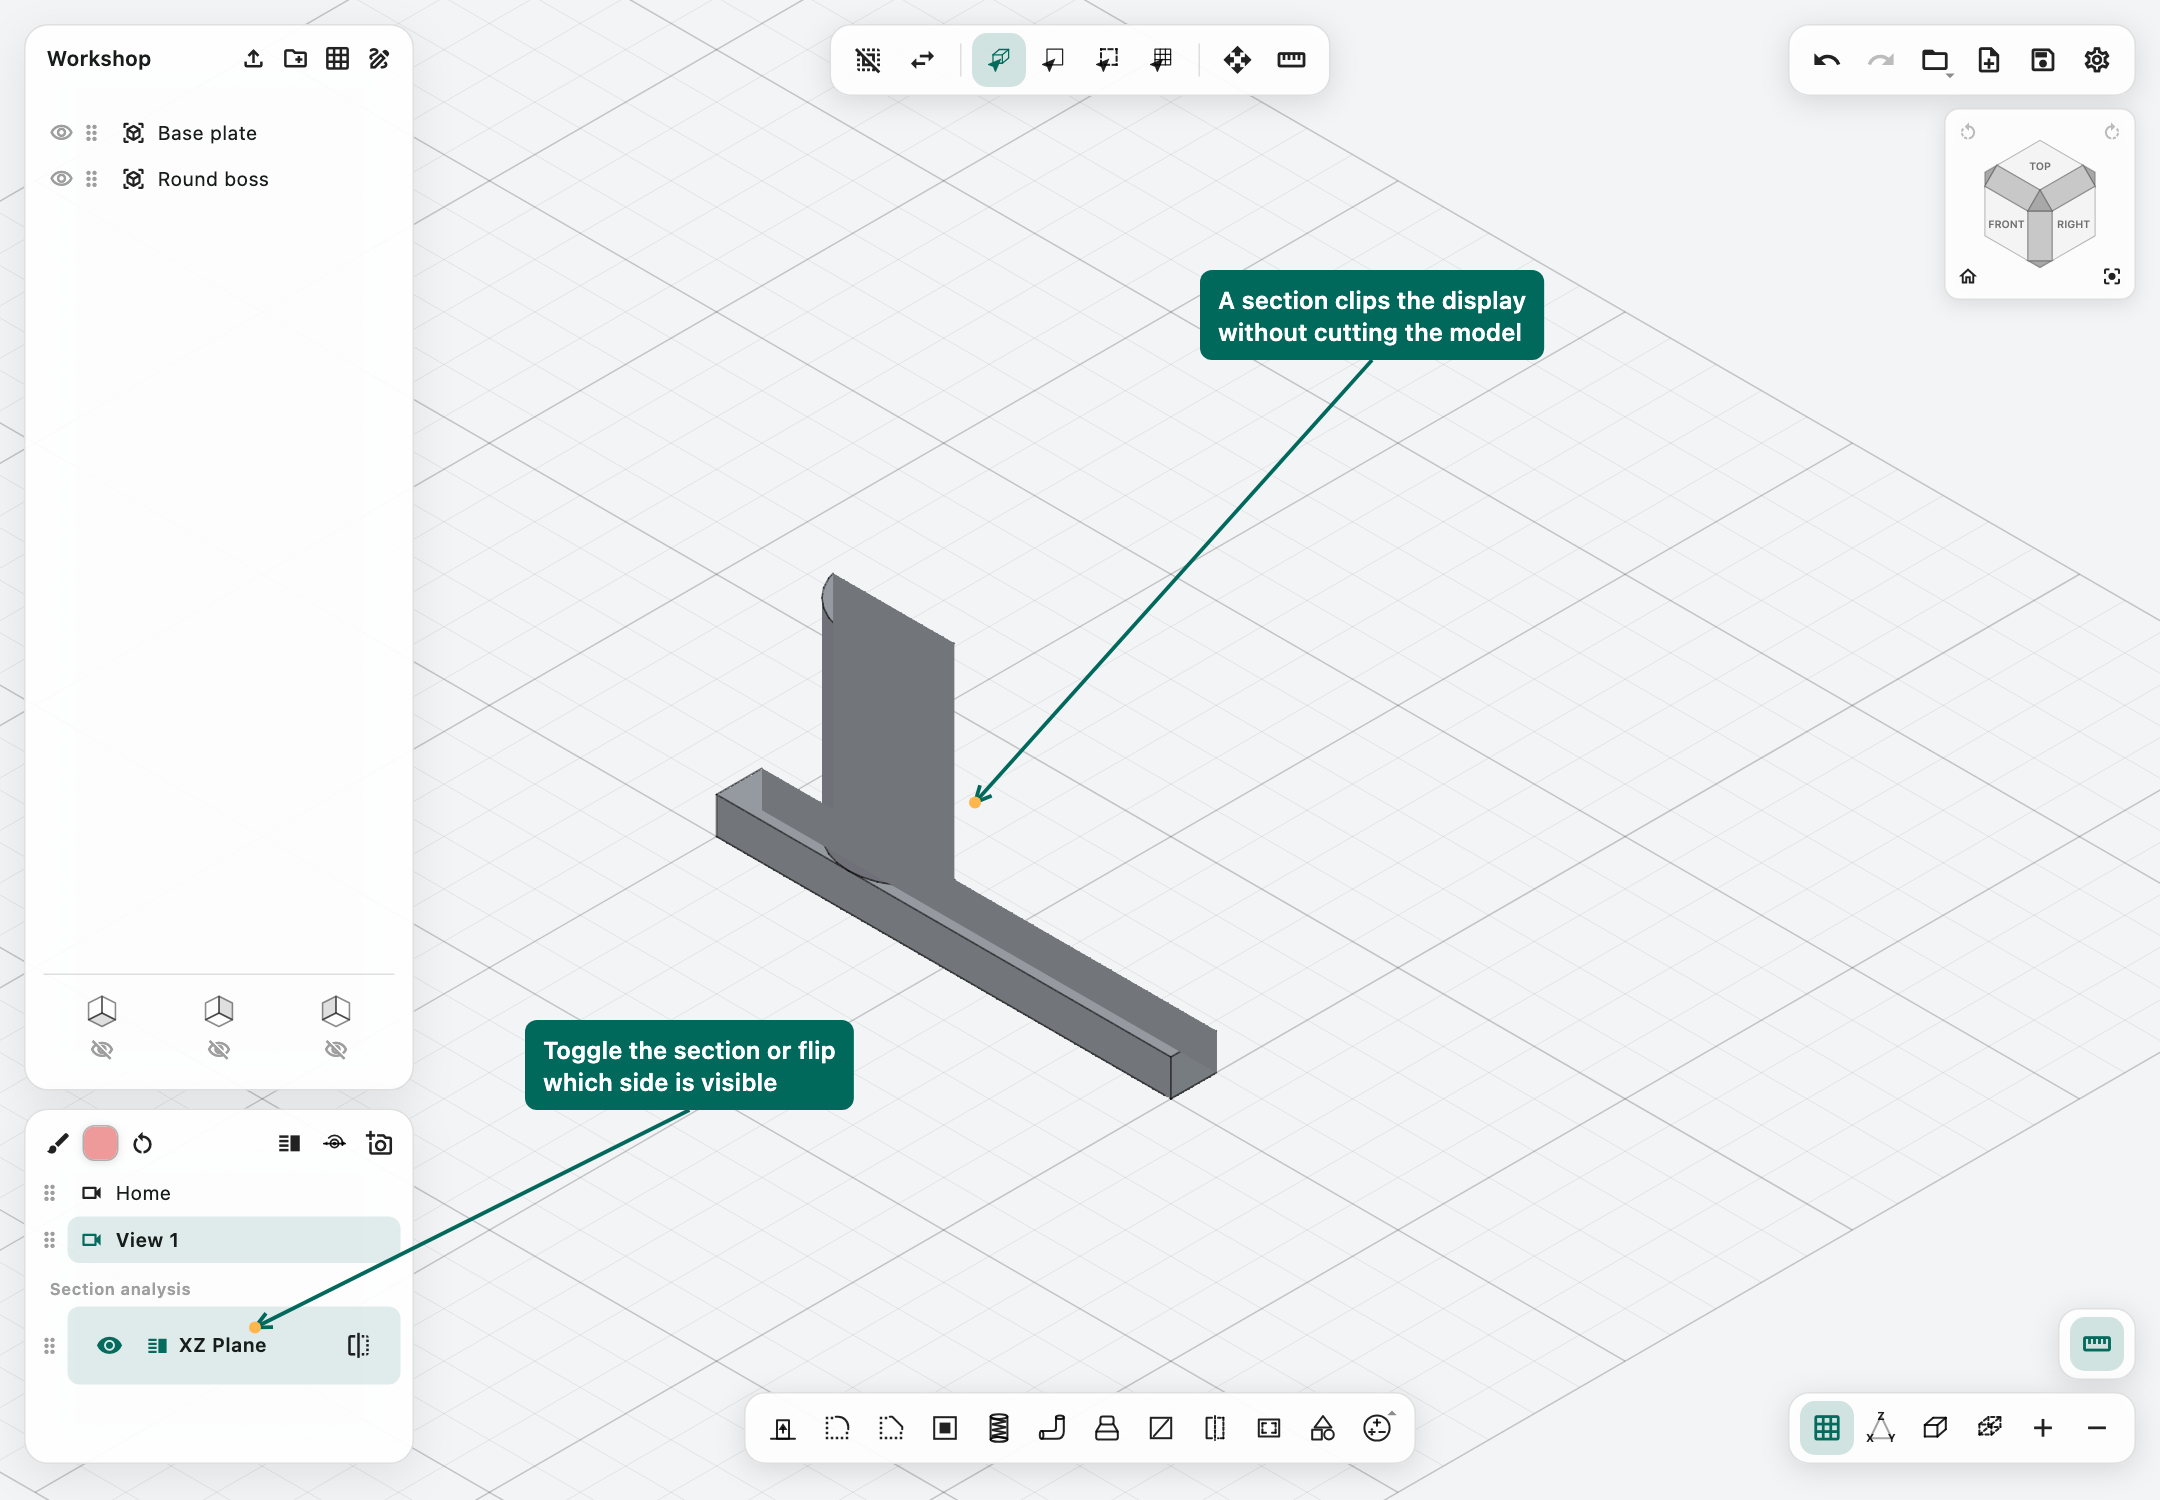The image size is (2160, 1500).
Task: Select the helix coil tool
Action: [999, 1428]
